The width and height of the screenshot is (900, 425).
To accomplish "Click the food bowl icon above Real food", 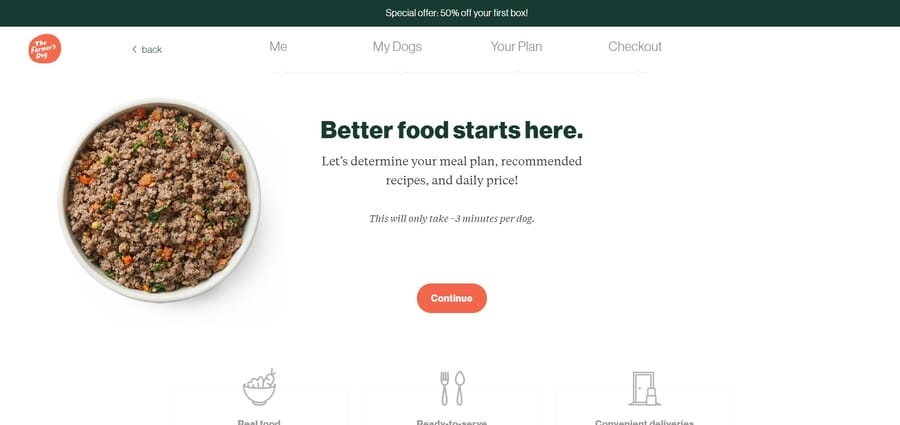I will pyautogui.click(x=259, y=388).
